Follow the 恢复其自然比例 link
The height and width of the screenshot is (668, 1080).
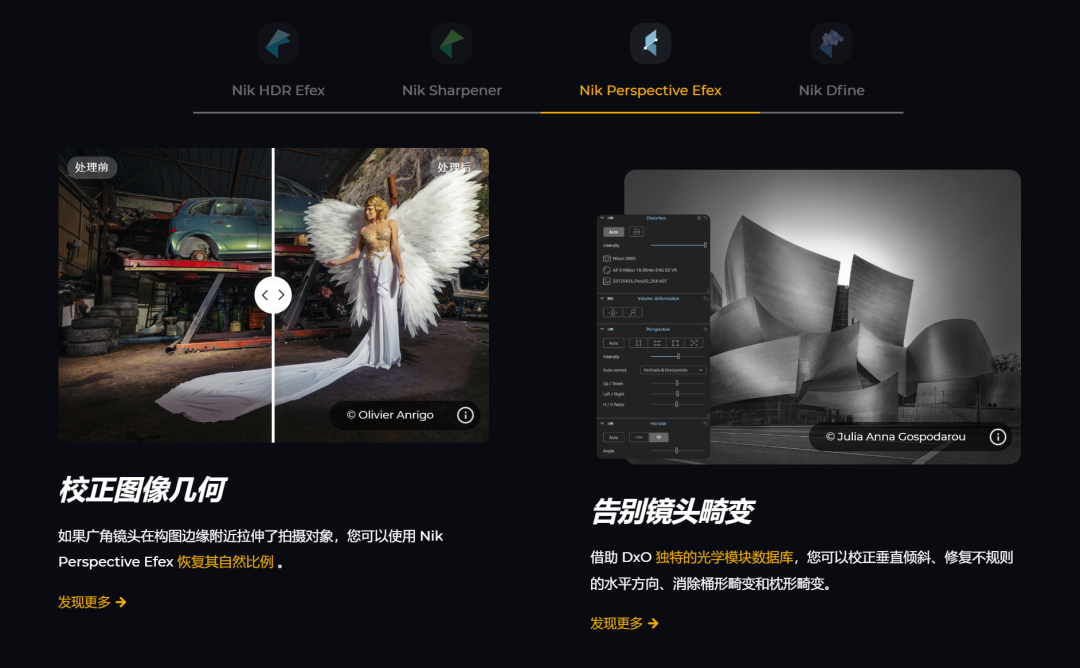[225, 562]
